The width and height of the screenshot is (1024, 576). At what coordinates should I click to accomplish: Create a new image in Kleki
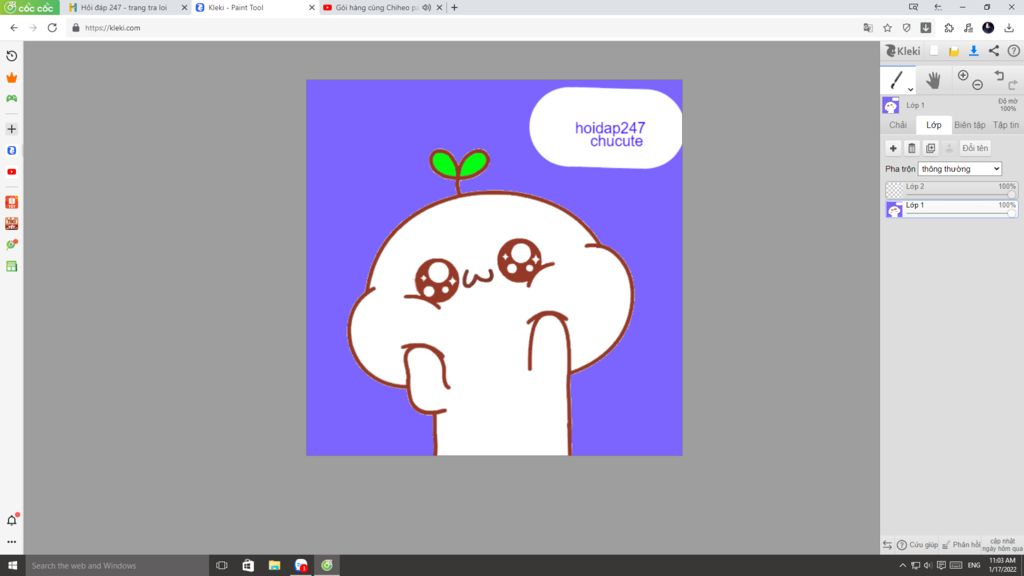[x=934, y=51]
